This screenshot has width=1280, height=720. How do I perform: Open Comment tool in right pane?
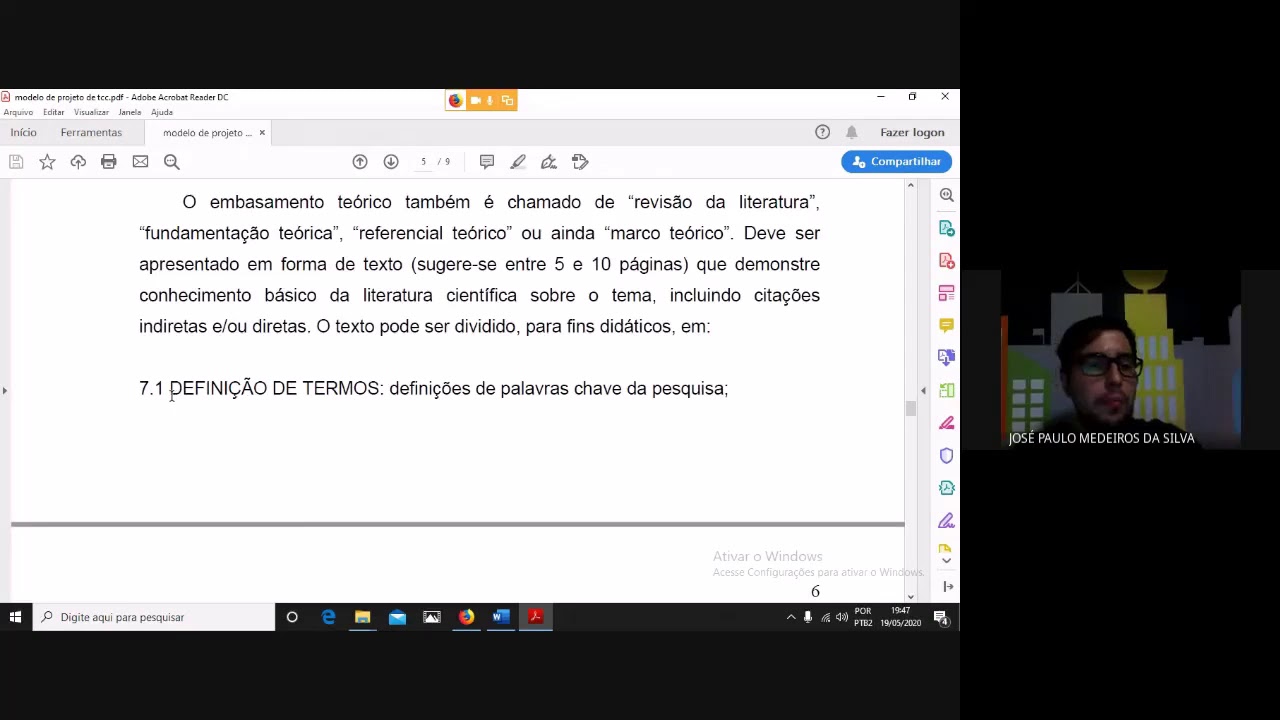tap(947, 326)
